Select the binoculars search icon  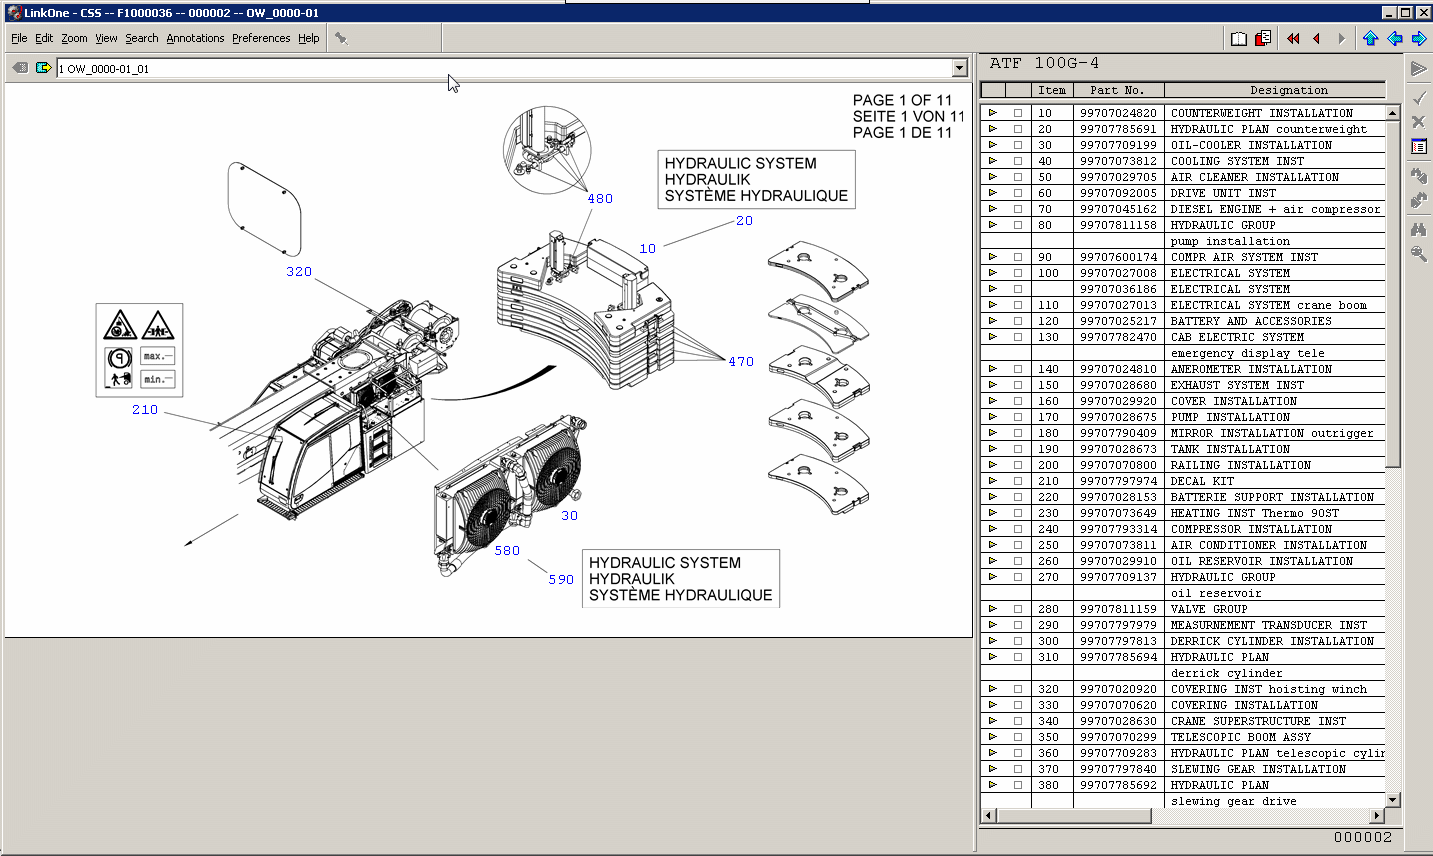[1419, 228]
